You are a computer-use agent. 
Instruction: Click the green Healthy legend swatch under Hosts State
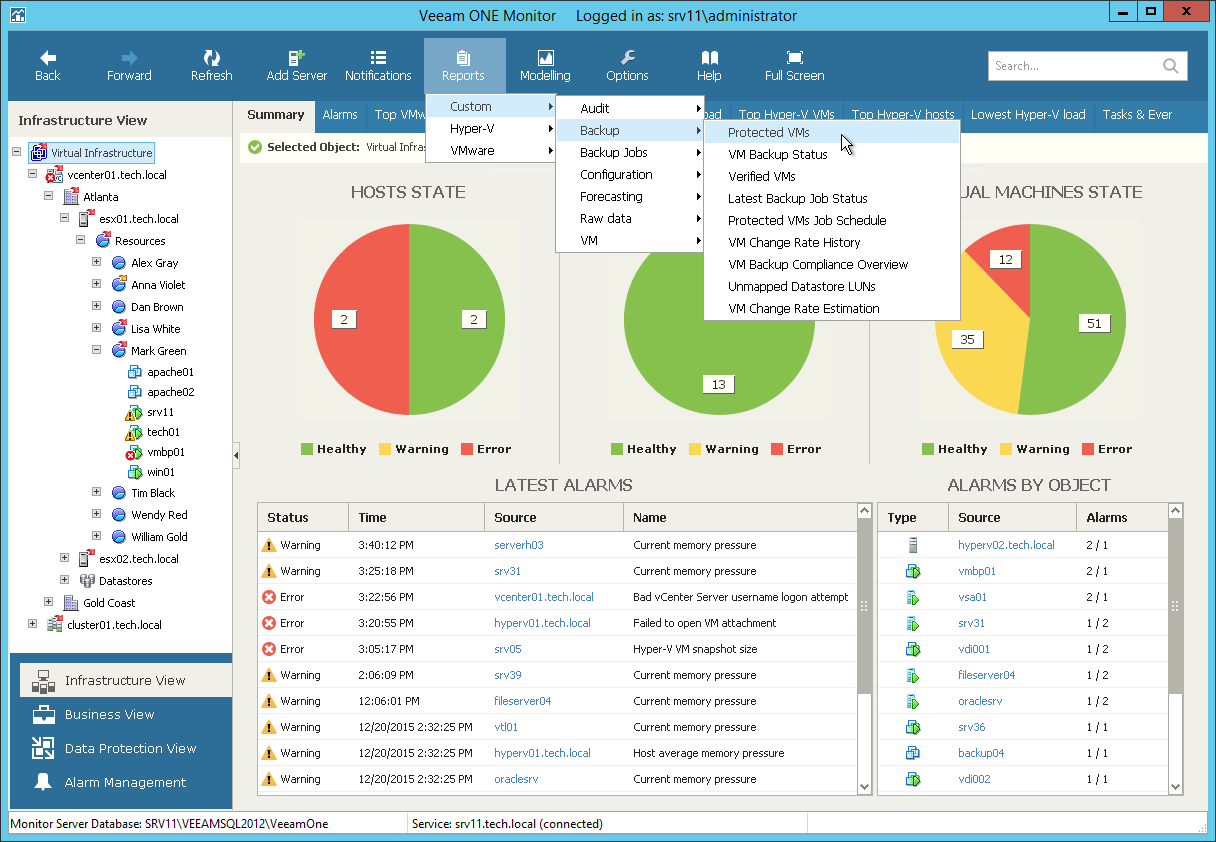tap(307, 449)
